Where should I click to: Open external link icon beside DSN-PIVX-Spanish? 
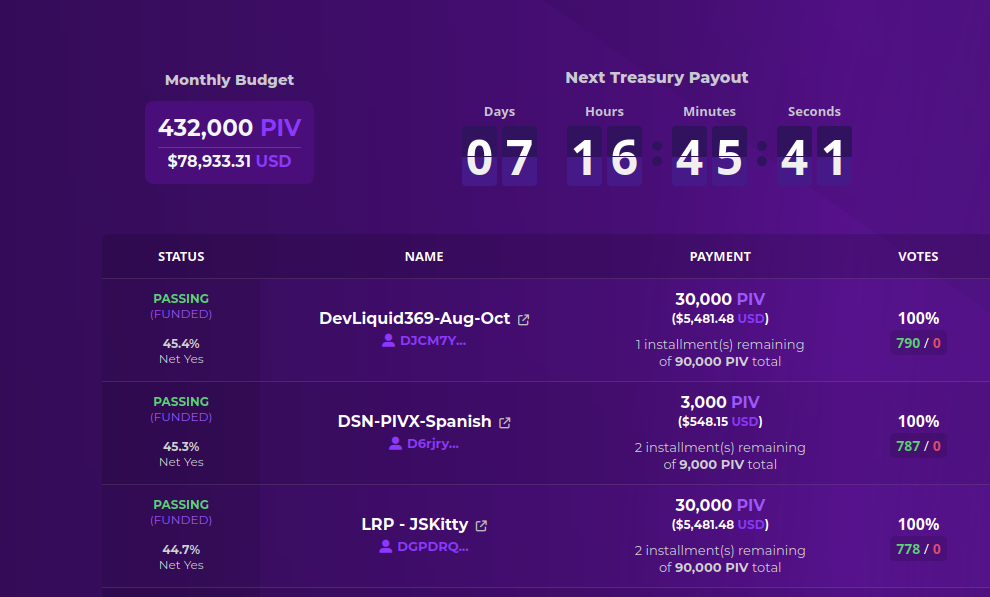coord(504,422)
